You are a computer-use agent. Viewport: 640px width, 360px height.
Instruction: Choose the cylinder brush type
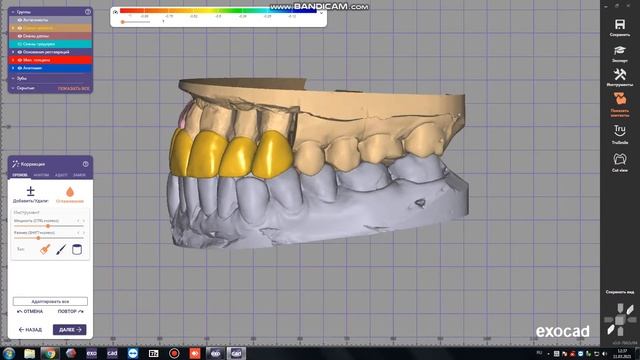click(x=77, y=249)
